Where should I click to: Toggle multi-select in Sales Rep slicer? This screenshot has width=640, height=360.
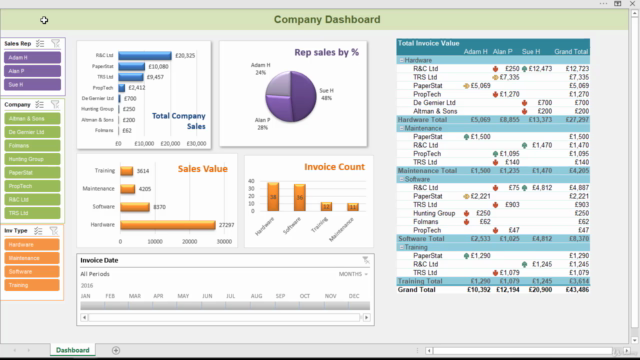40,43
